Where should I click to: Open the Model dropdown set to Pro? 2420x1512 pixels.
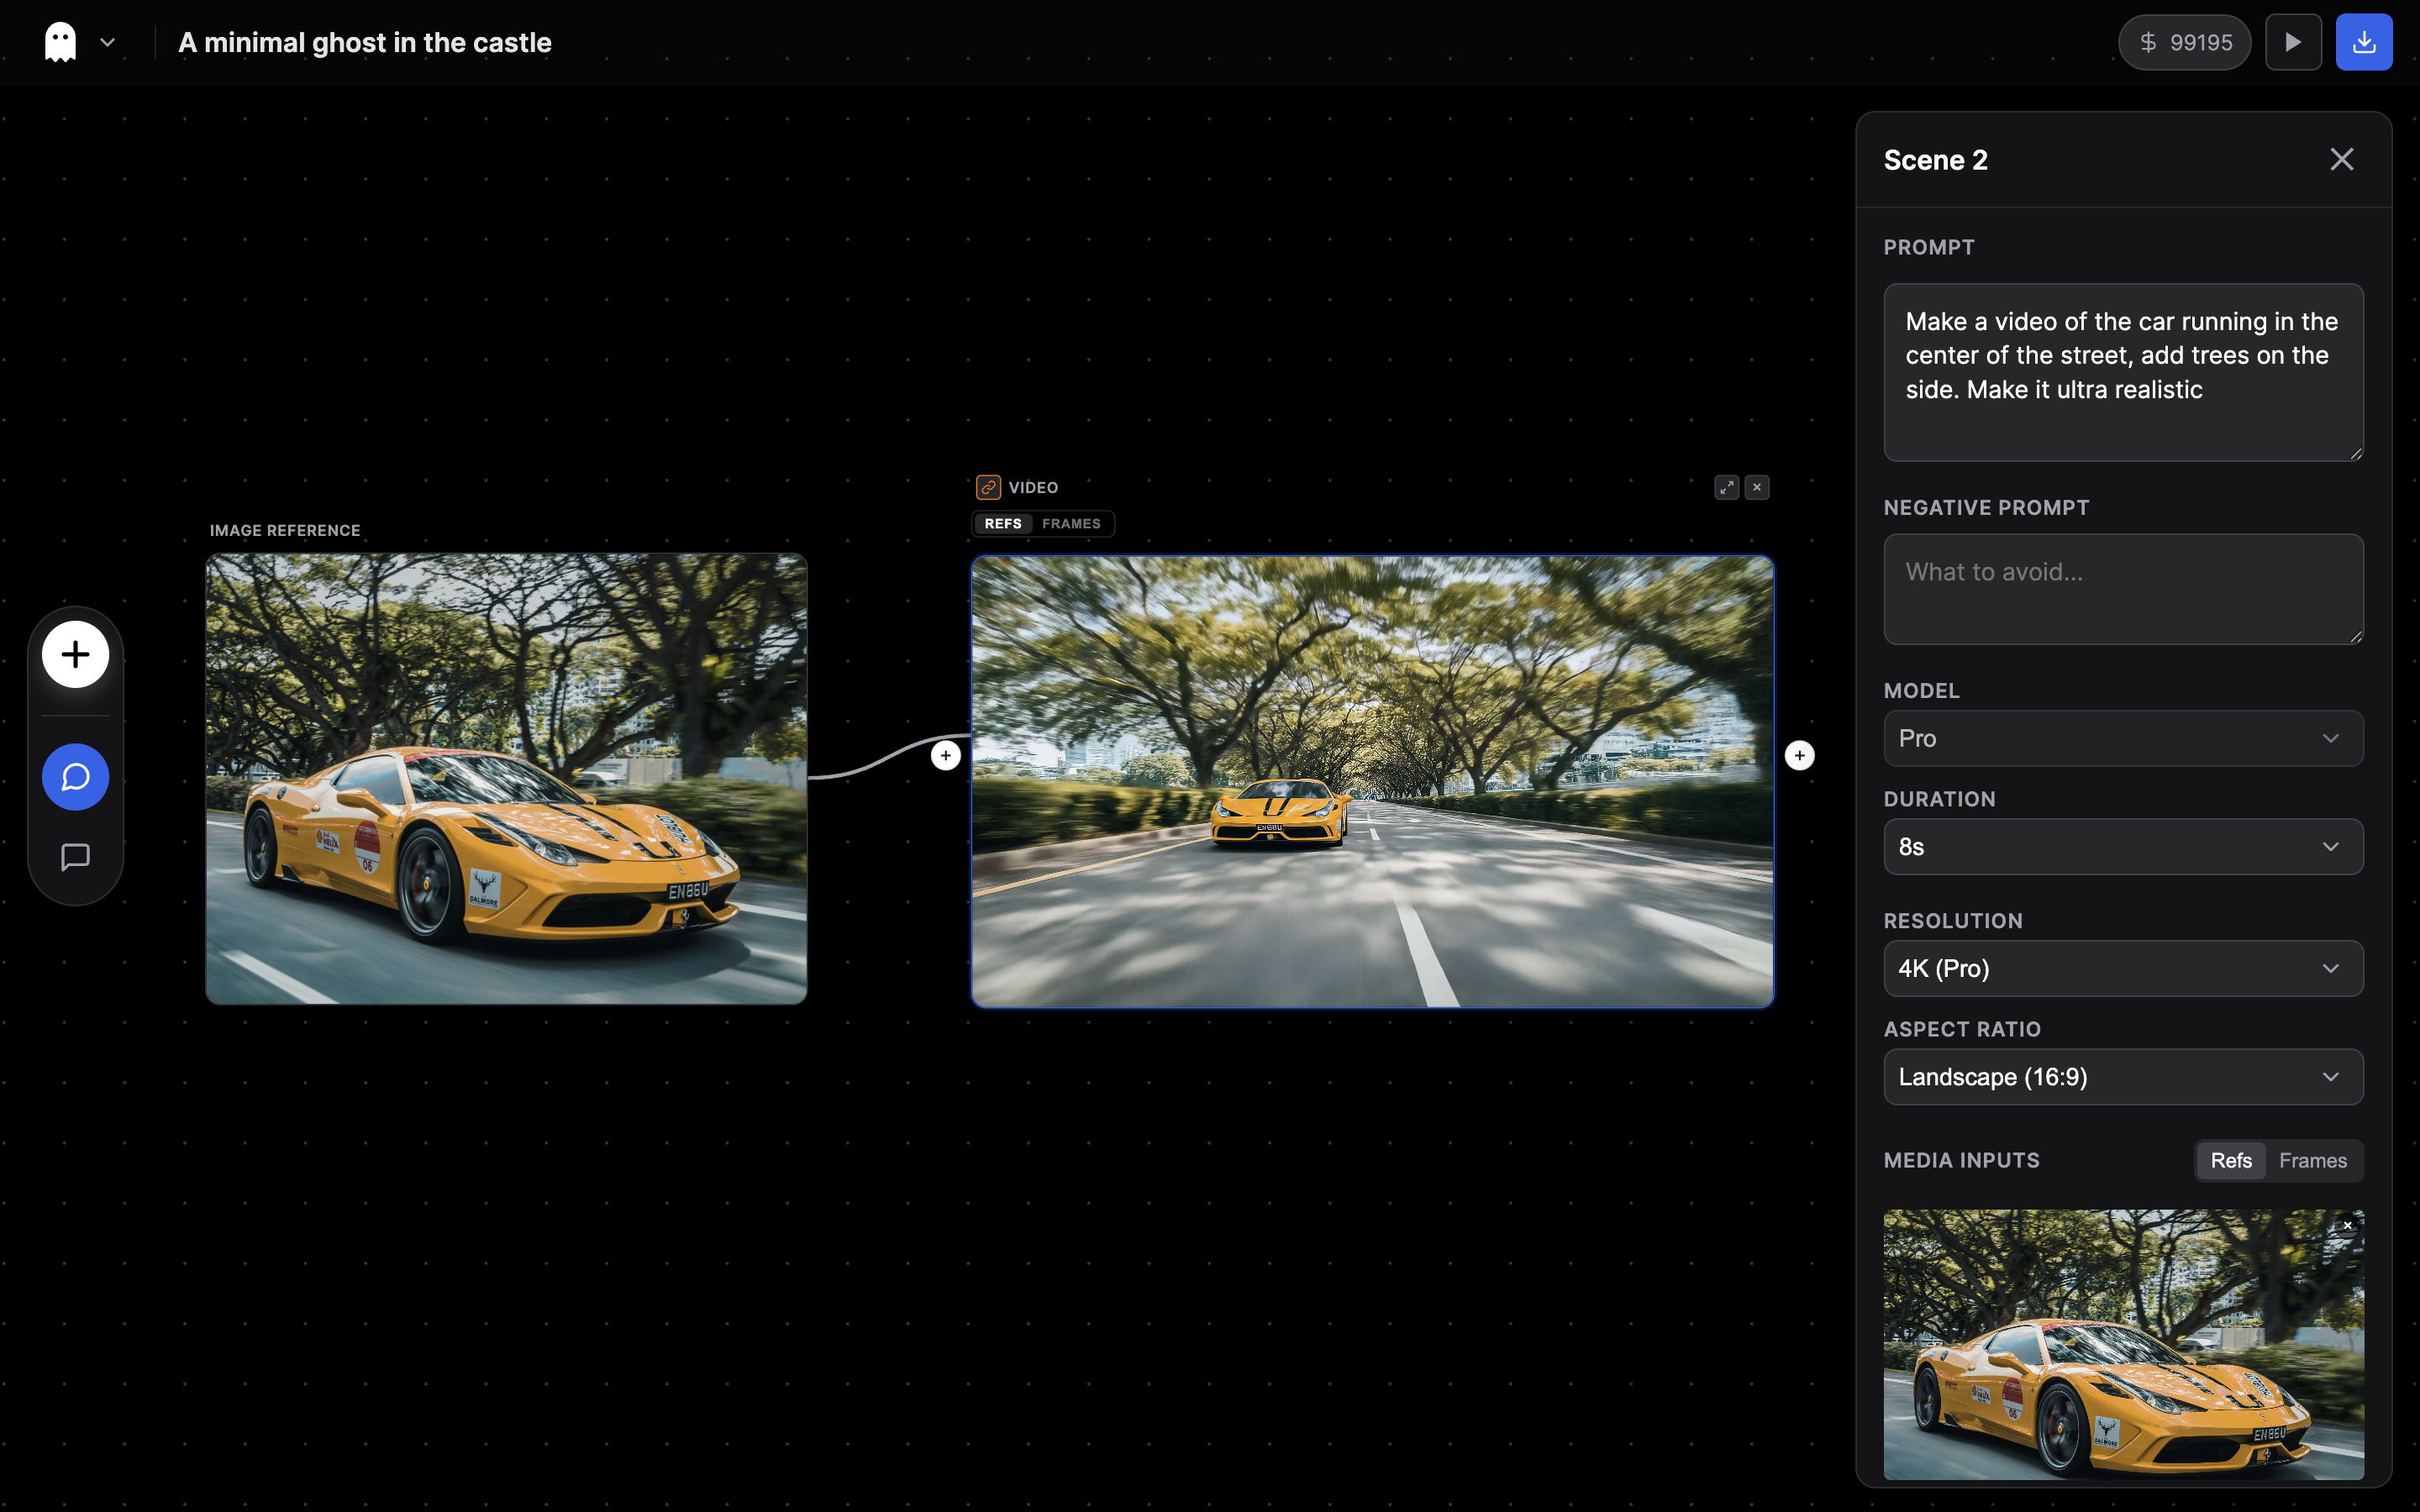click(2120, 737)
